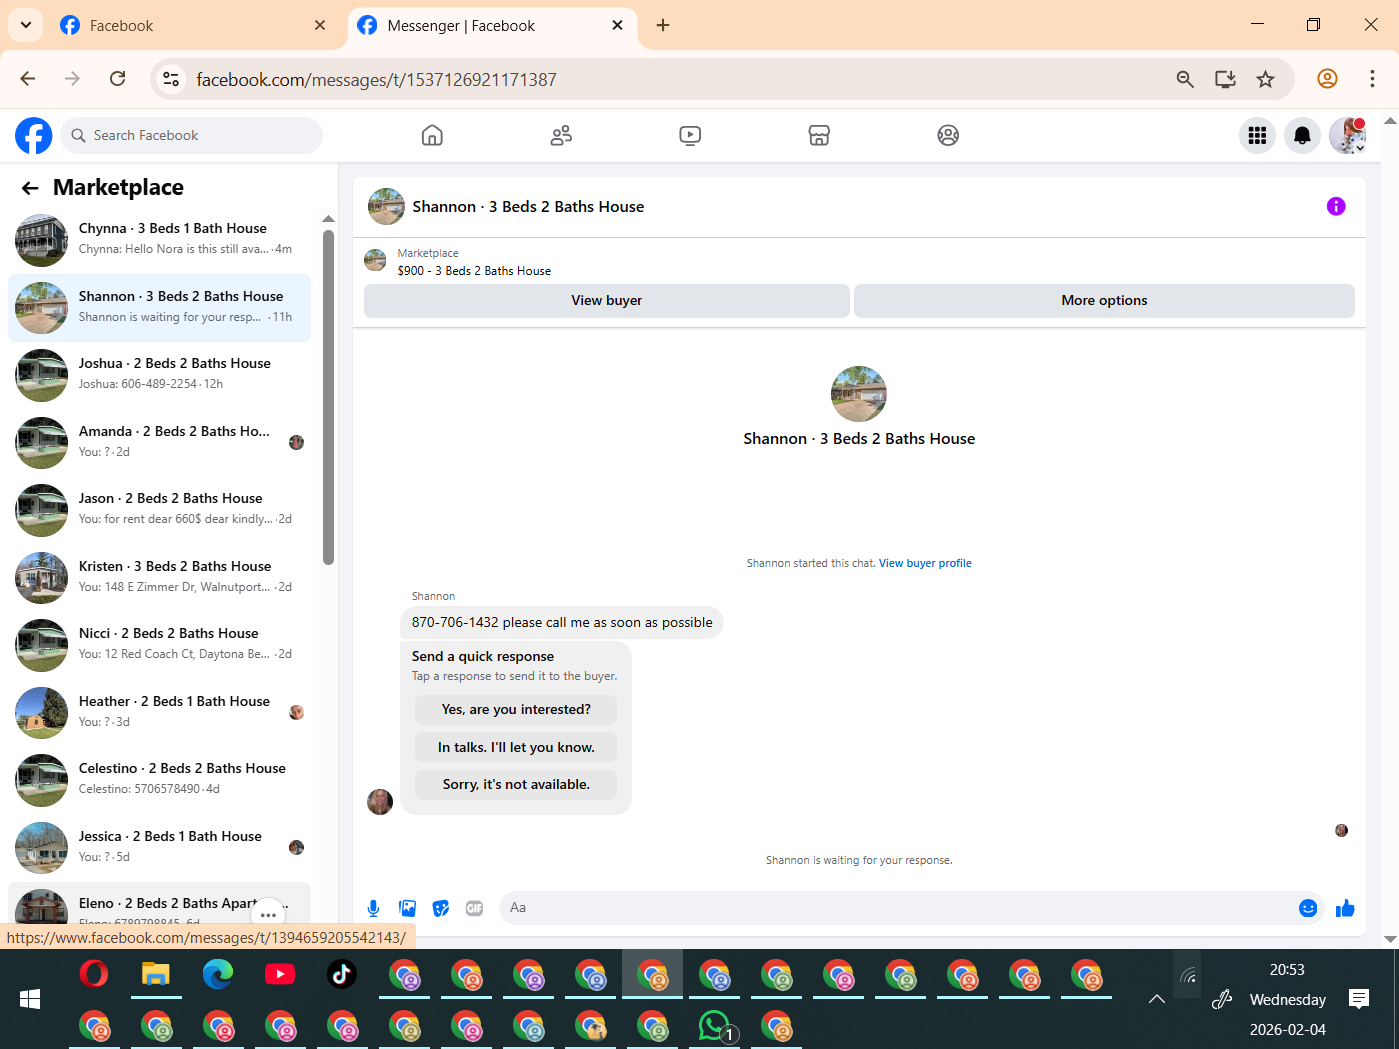This screenshot has height=1049, width=1399.
Task: Open Marketplace storefront icon in top navigation
Action: pyautogui.click(x=819, y=135)
